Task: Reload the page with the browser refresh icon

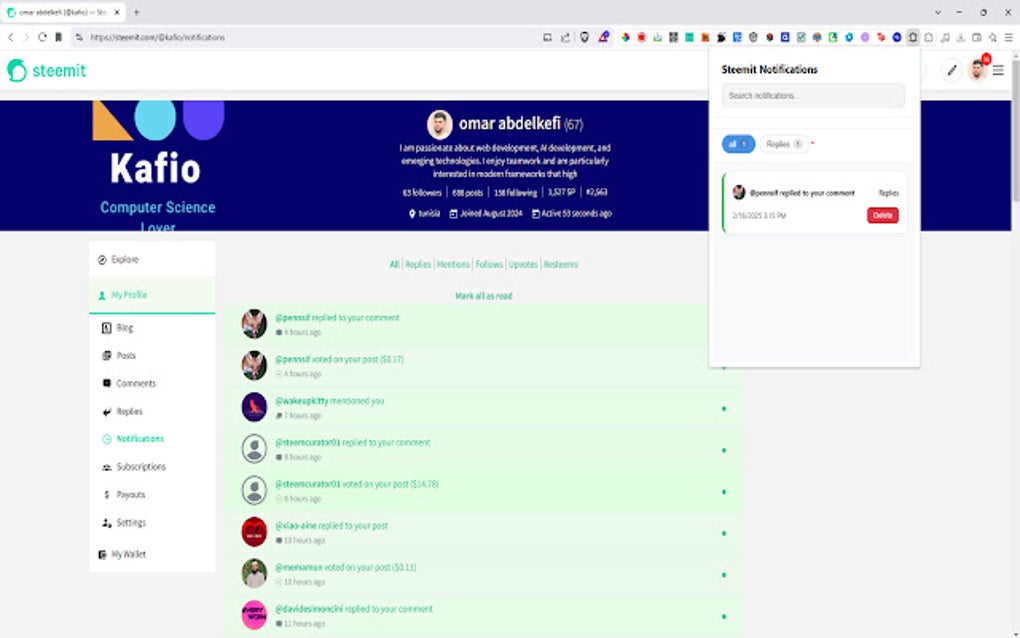Action: point(40,35)
